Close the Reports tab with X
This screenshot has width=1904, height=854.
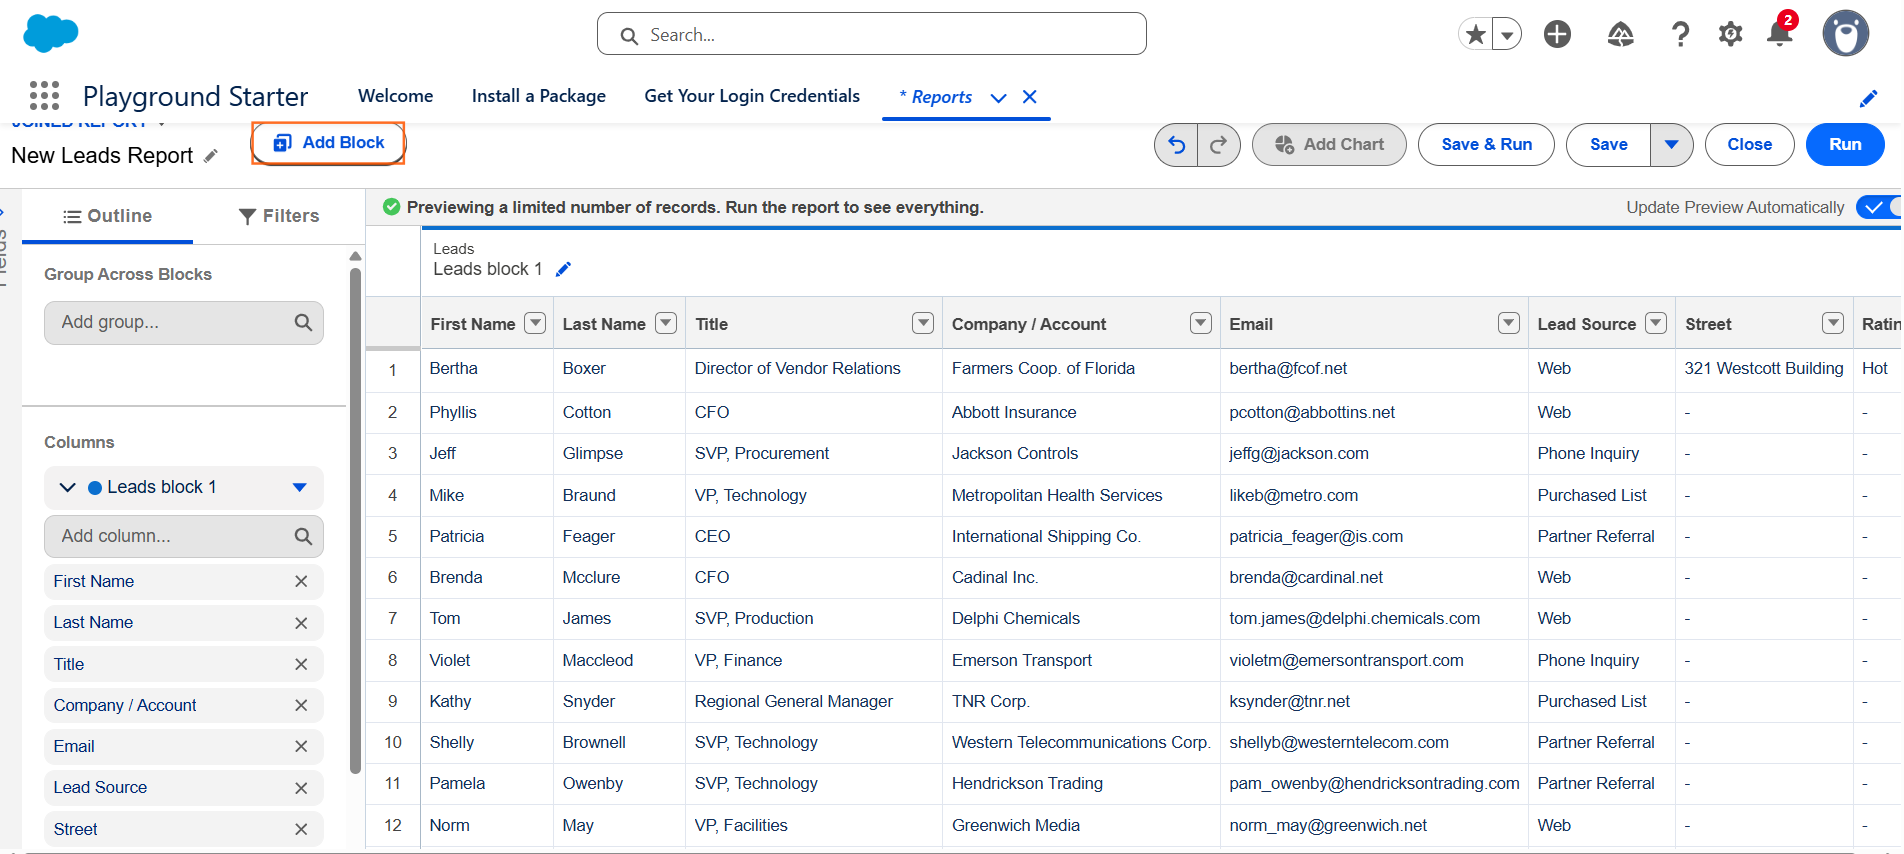click(1030, 97)
